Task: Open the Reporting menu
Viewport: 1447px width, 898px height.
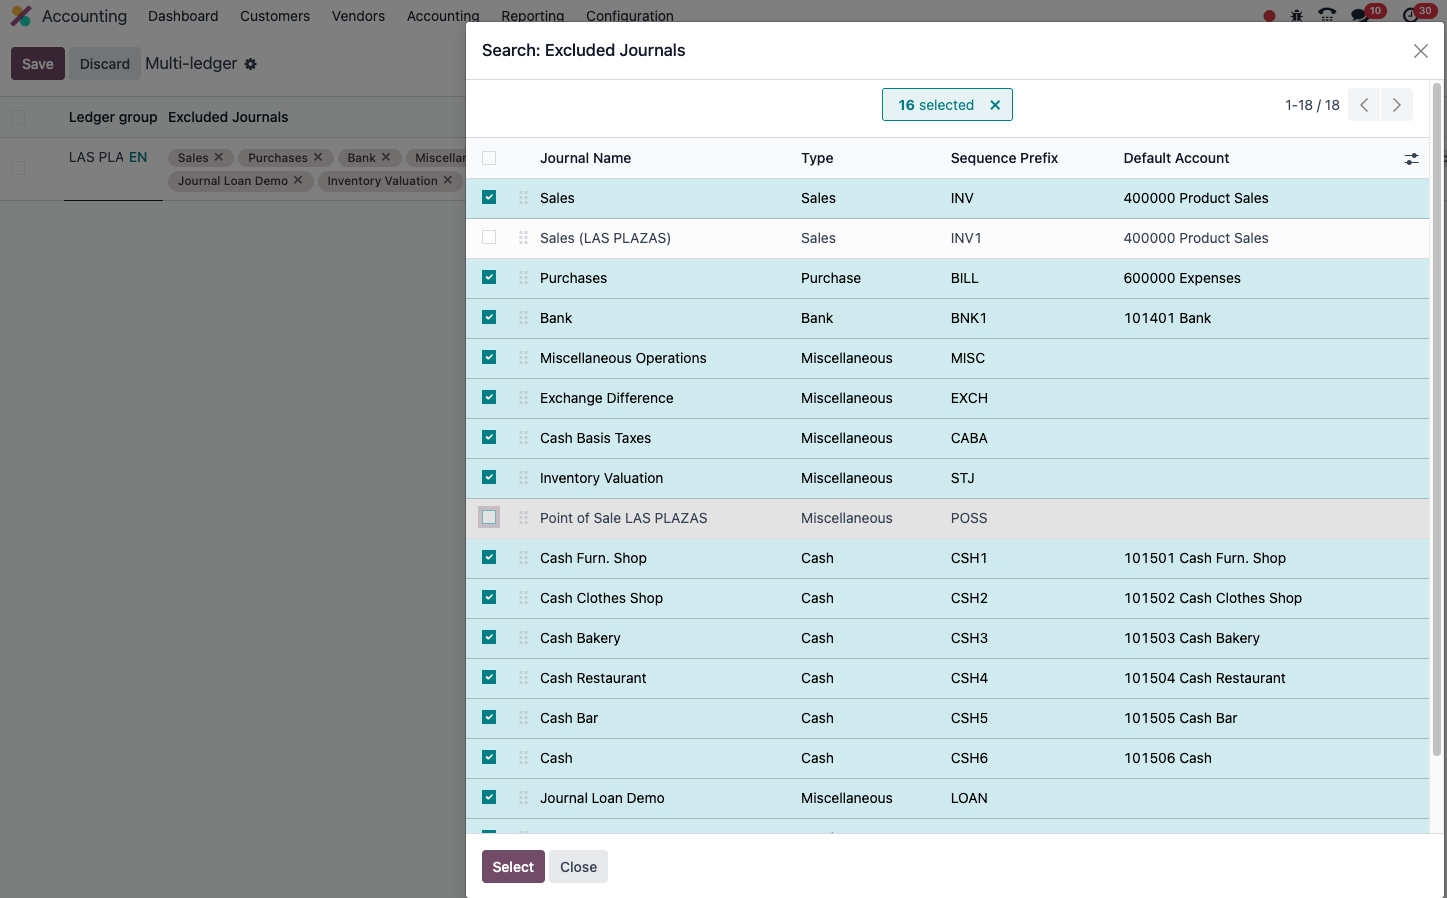Action: (x=533, y=16)
